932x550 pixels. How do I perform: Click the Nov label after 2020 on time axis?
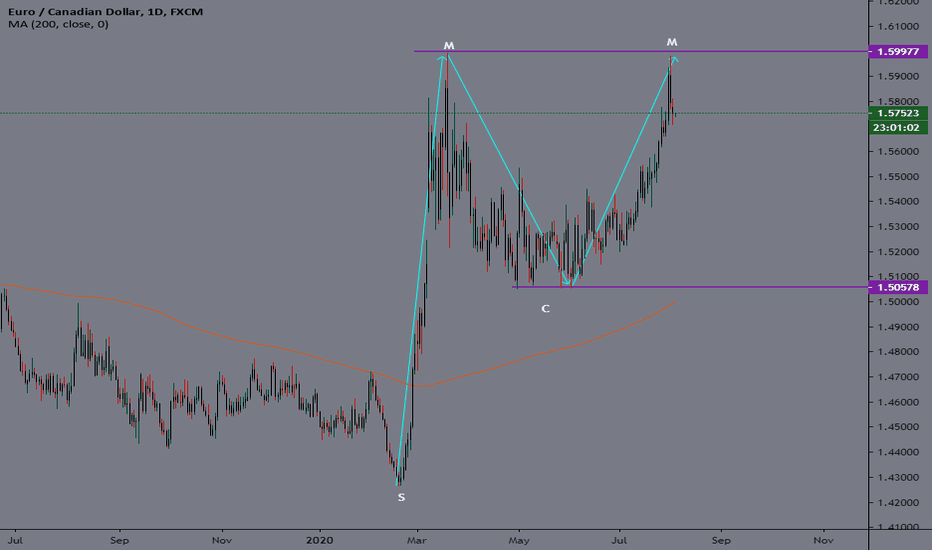tap(823, 540)
